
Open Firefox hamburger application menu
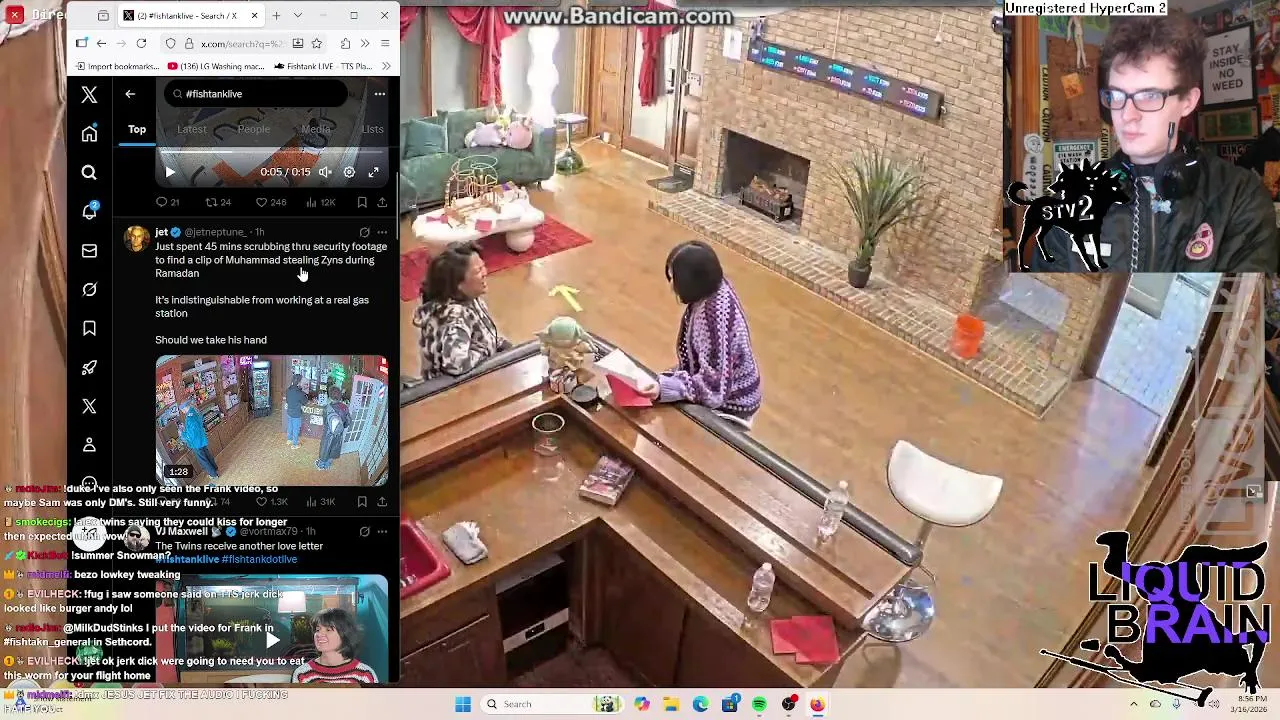tap(385, 43)
